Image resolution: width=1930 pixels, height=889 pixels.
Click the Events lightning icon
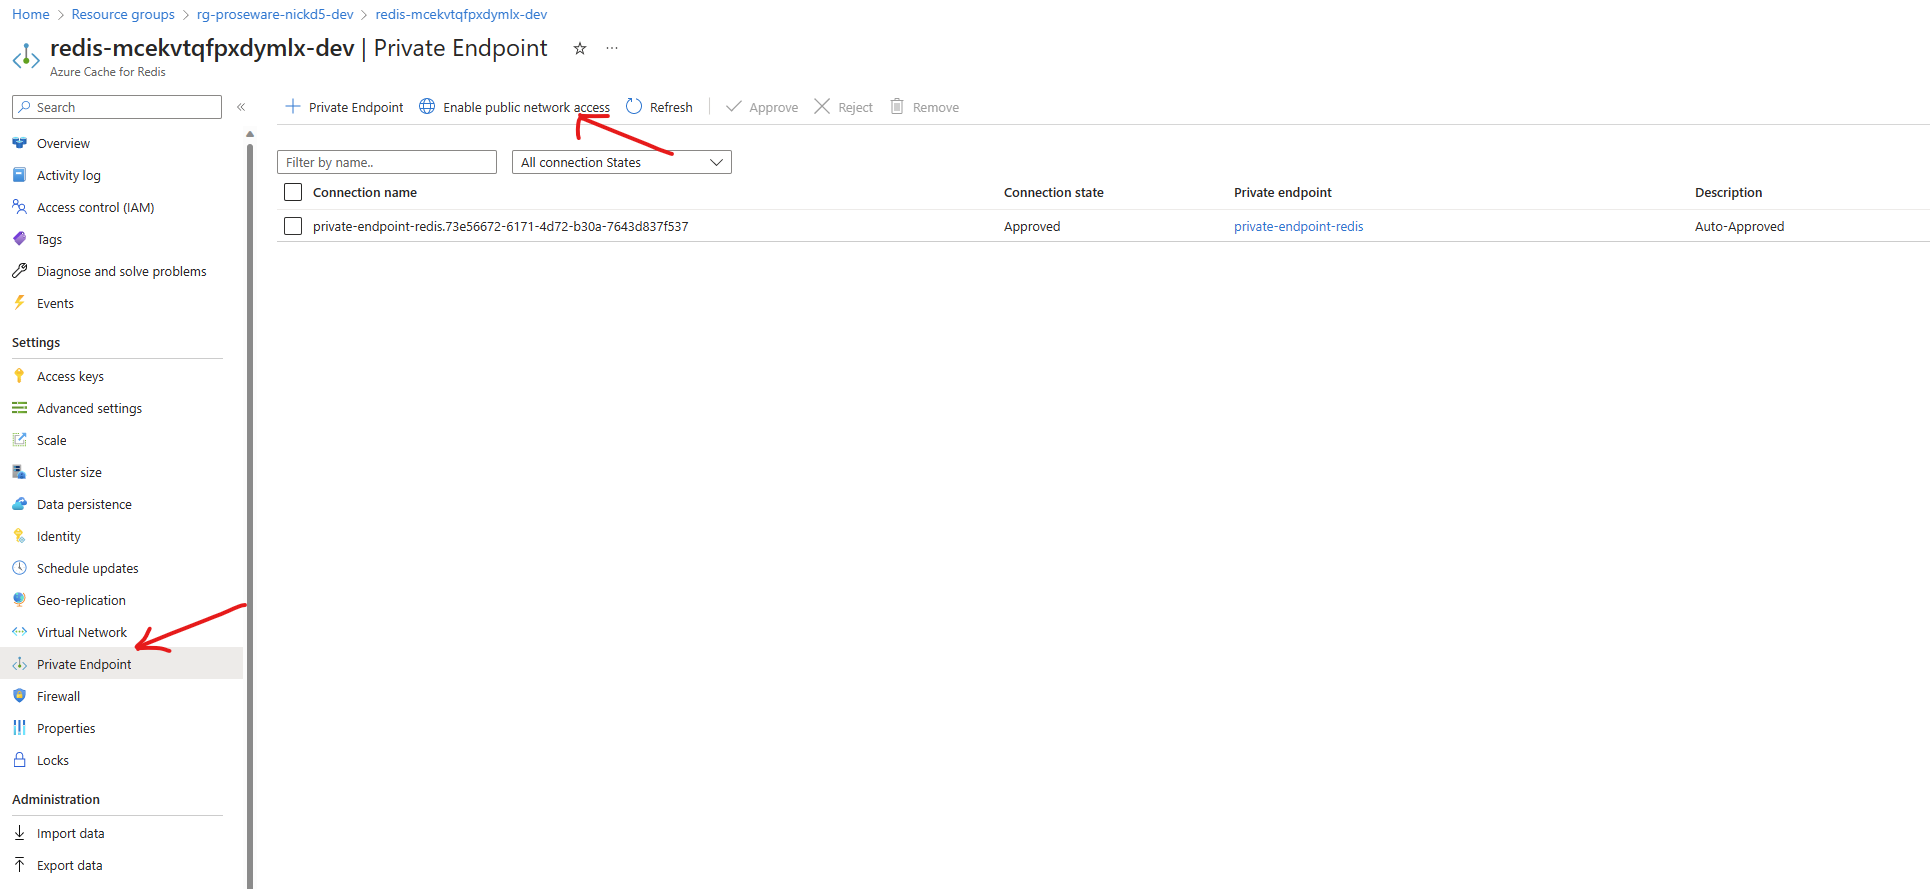point(19,303)
